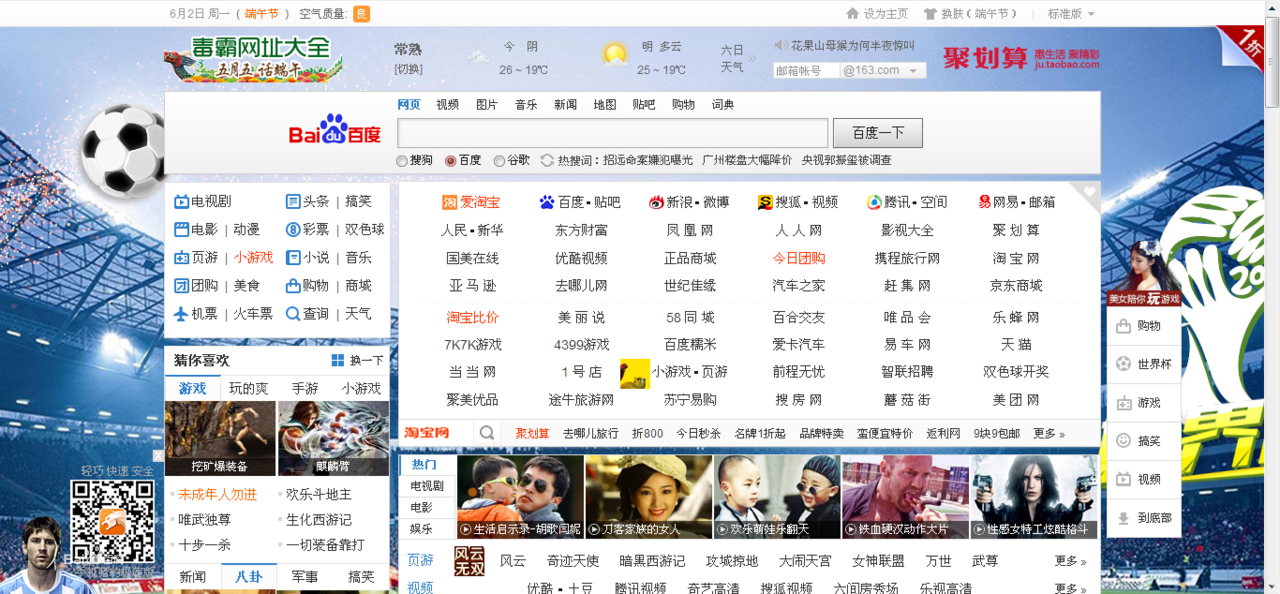1280x594 pixels.
Task: Select the 军事 news tab
Action: pos(305,577)
